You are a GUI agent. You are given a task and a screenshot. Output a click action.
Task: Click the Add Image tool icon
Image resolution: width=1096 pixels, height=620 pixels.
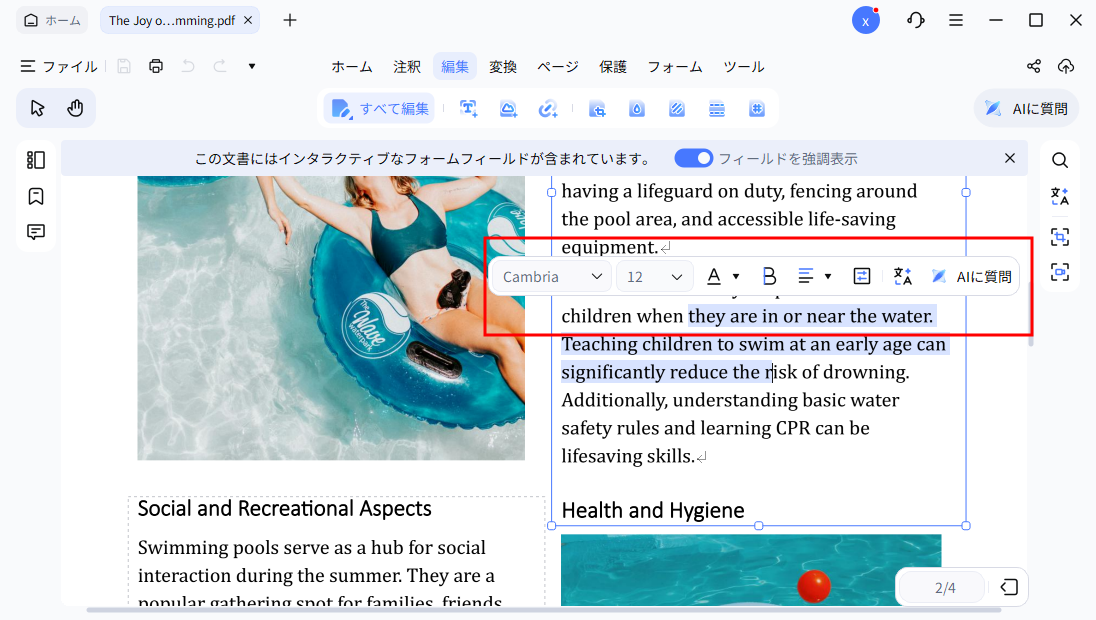coord(508,109)
